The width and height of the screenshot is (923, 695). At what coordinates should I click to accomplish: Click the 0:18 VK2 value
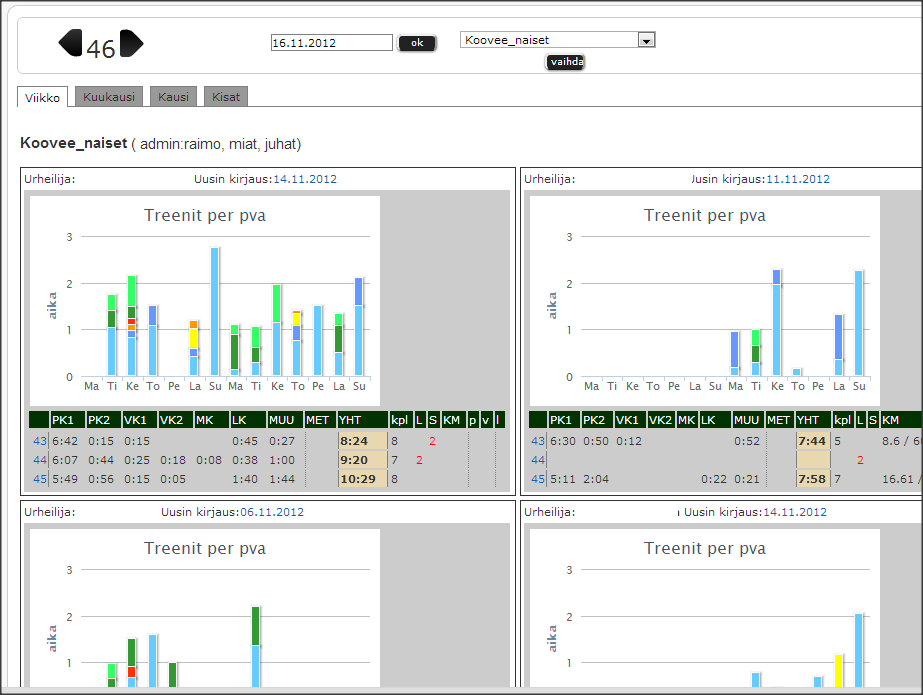[x=172, y=460]
